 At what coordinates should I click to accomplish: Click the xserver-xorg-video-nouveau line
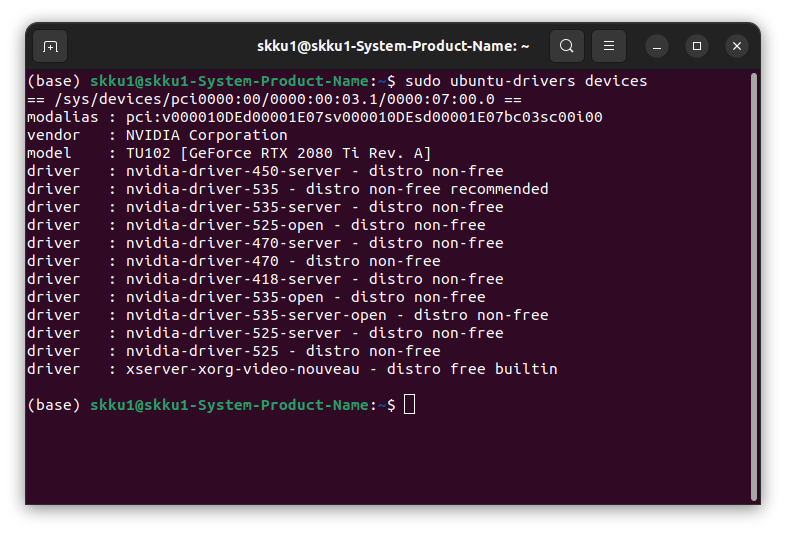click(x=292, y=370)
